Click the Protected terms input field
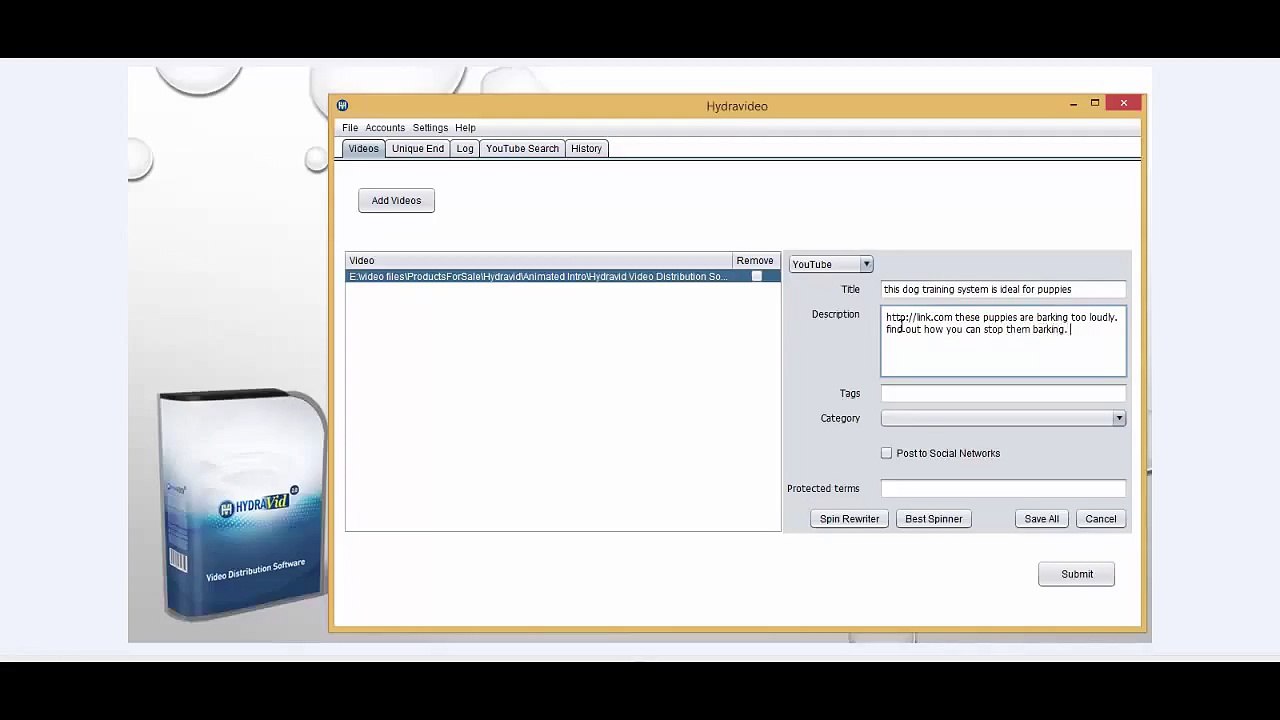The image size is (1280, 720). (x=1003, y=489)
